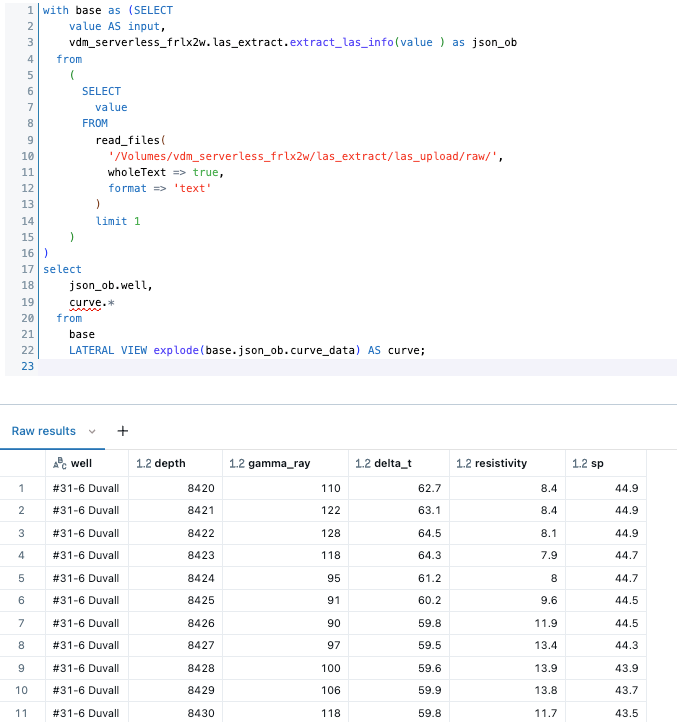Click the numeric type icon on sp column
Image resolution: width=677 pixels, height=722 pixels.
tap(579, 464)
